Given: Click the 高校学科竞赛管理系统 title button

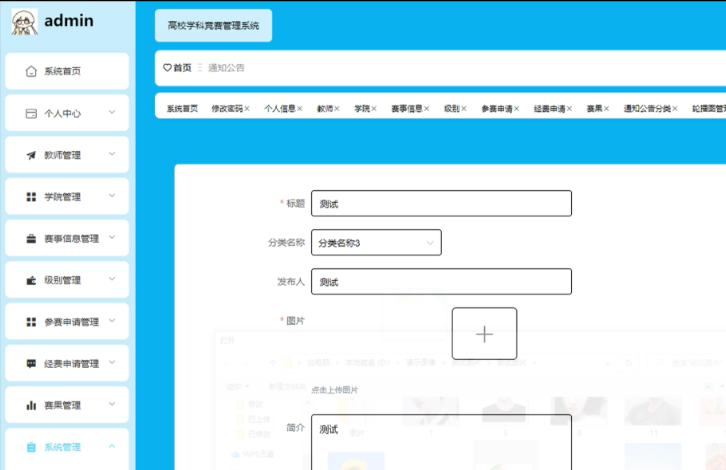Looking at the screenshot, I should [x=213, y=26].
